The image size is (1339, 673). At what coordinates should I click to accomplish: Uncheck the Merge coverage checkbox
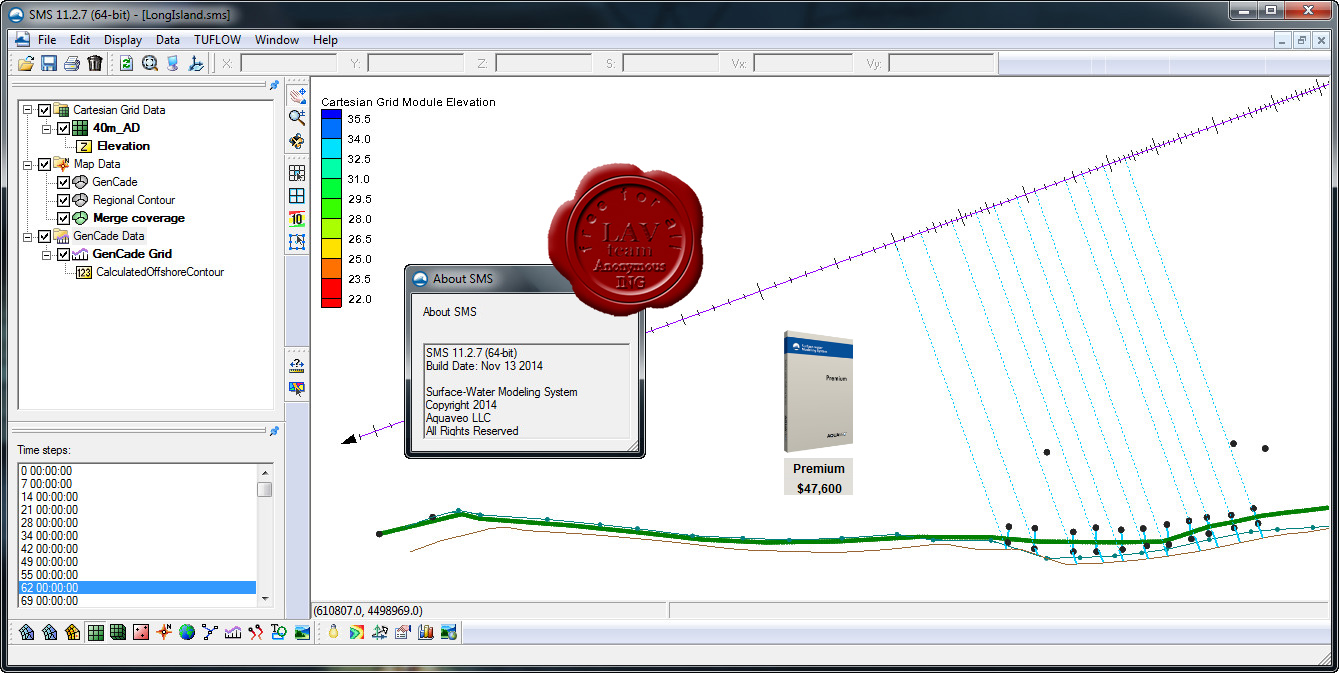[x=63, y=218]
